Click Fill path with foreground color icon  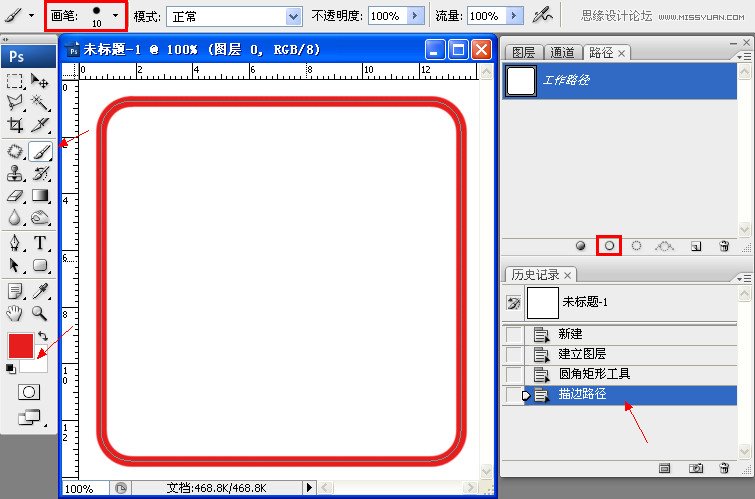coord(581,246)
